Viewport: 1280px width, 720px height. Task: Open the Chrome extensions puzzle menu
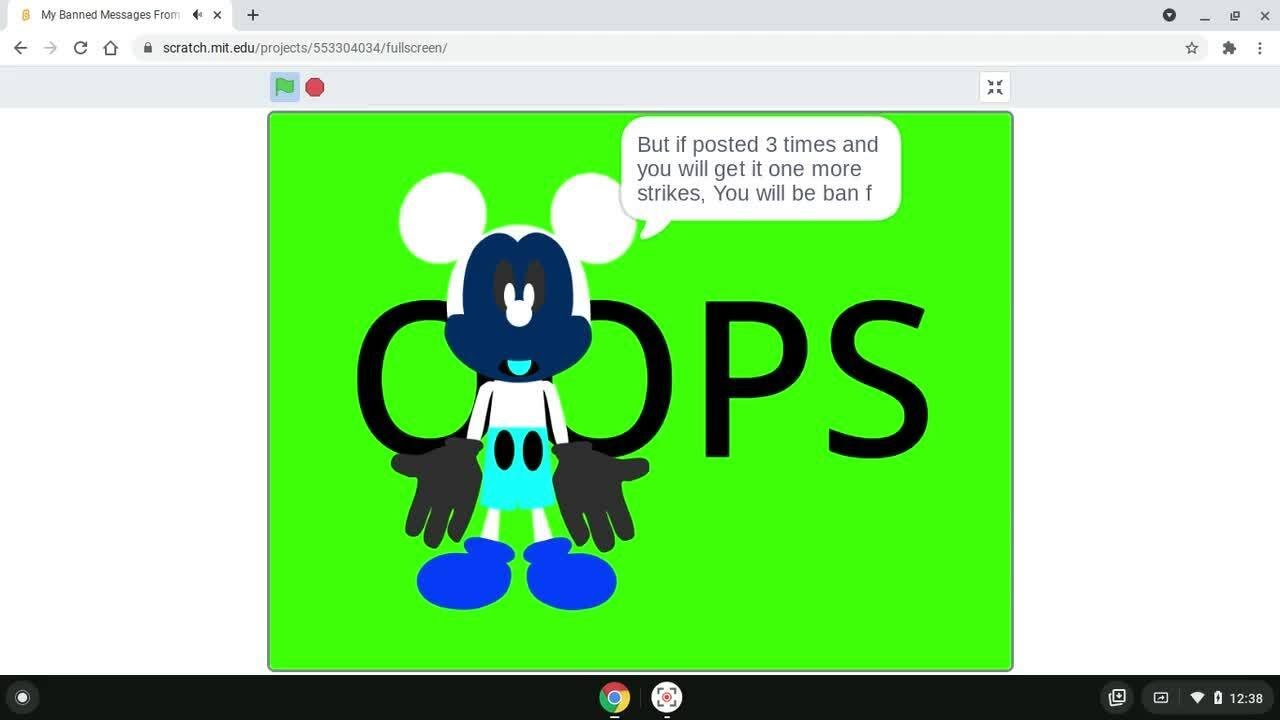(1229, 48)
